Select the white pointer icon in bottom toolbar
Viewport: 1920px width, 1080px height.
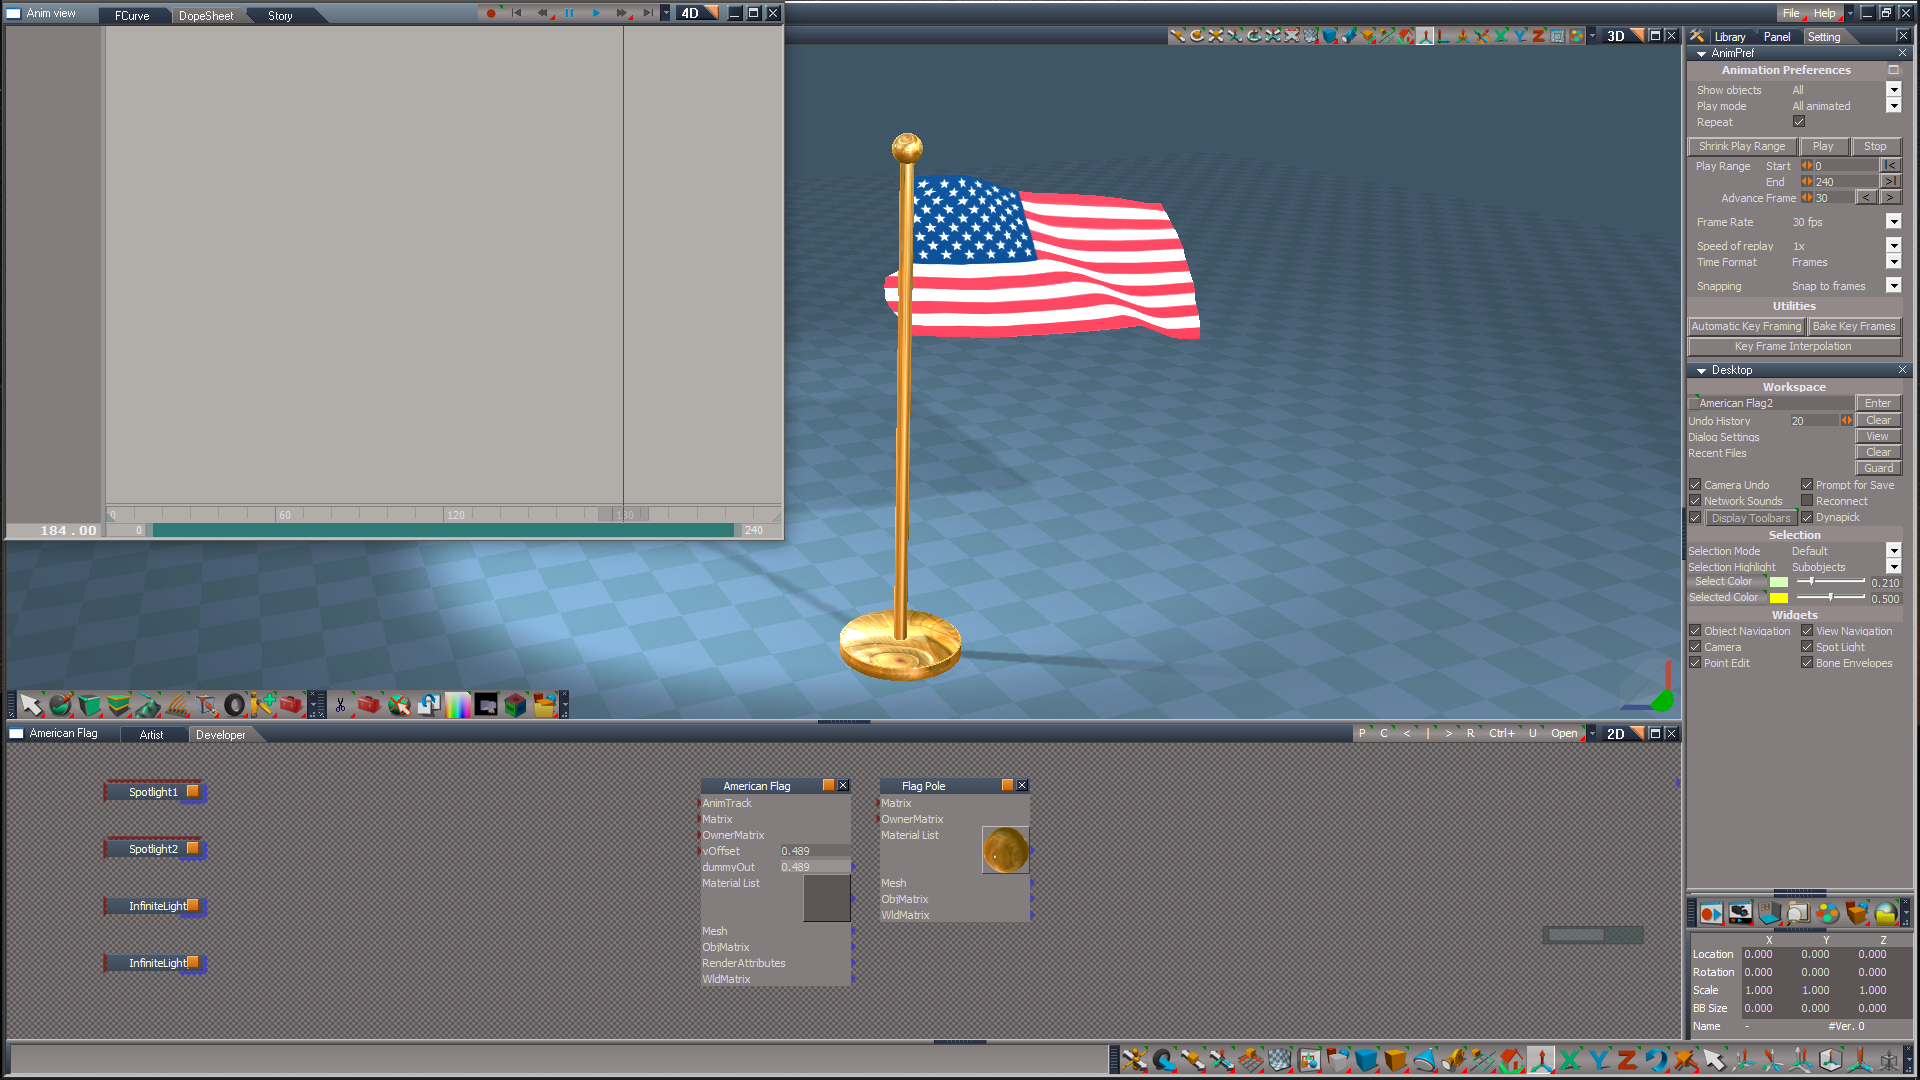pyautogui.click(x=1714, y=1059)
